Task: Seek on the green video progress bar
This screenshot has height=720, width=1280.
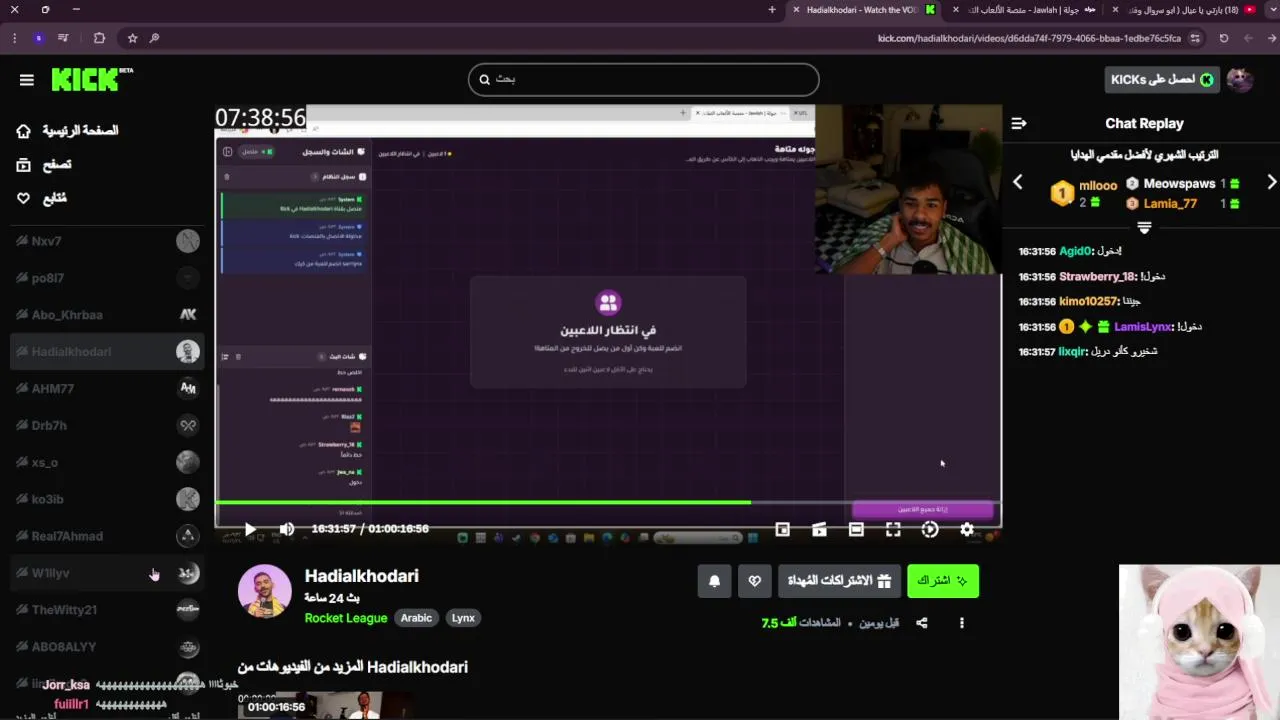Action: [608, 502]
